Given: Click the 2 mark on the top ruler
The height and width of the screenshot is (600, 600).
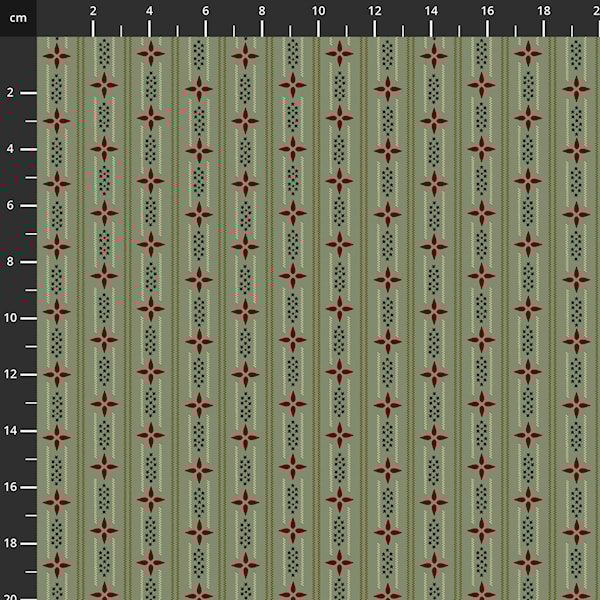Looking at the screenshot, I should point(93,10).
